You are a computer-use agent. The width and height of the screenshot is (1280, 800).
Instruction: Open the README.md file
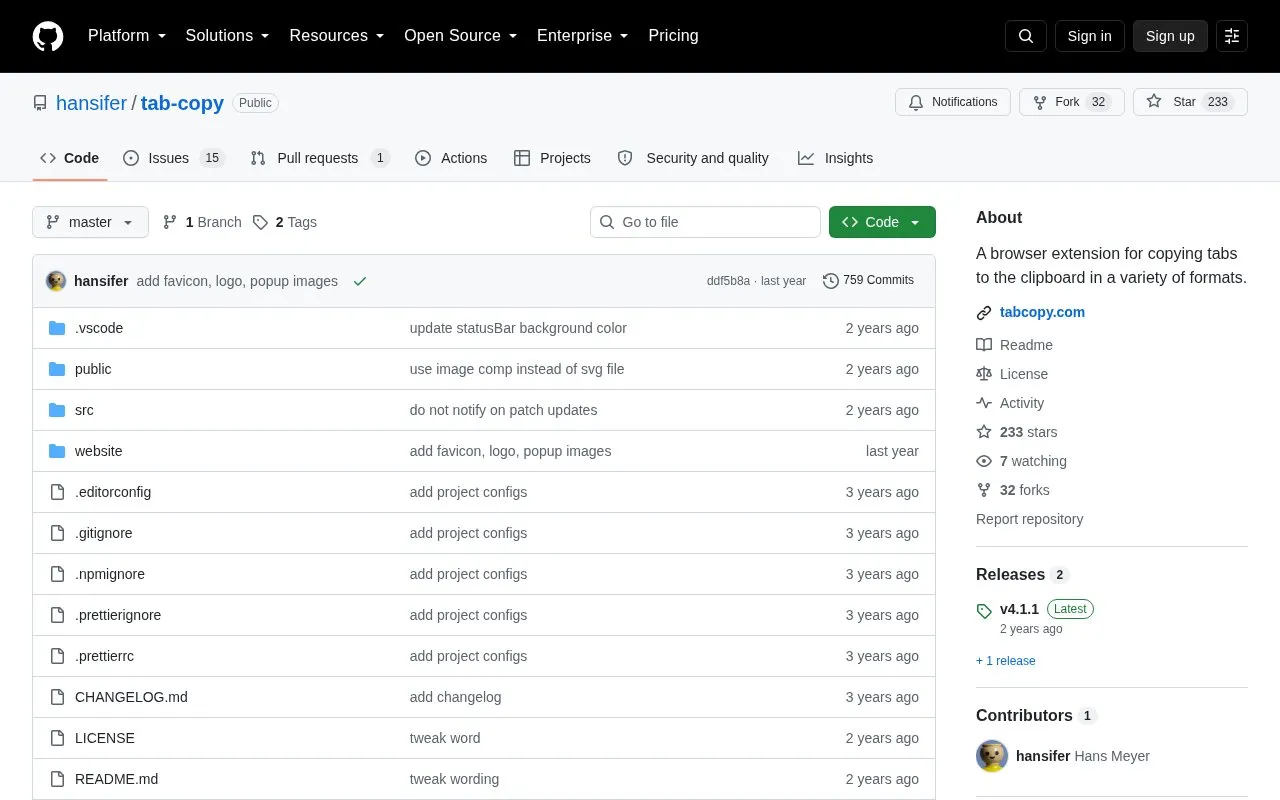coord(116,779)
